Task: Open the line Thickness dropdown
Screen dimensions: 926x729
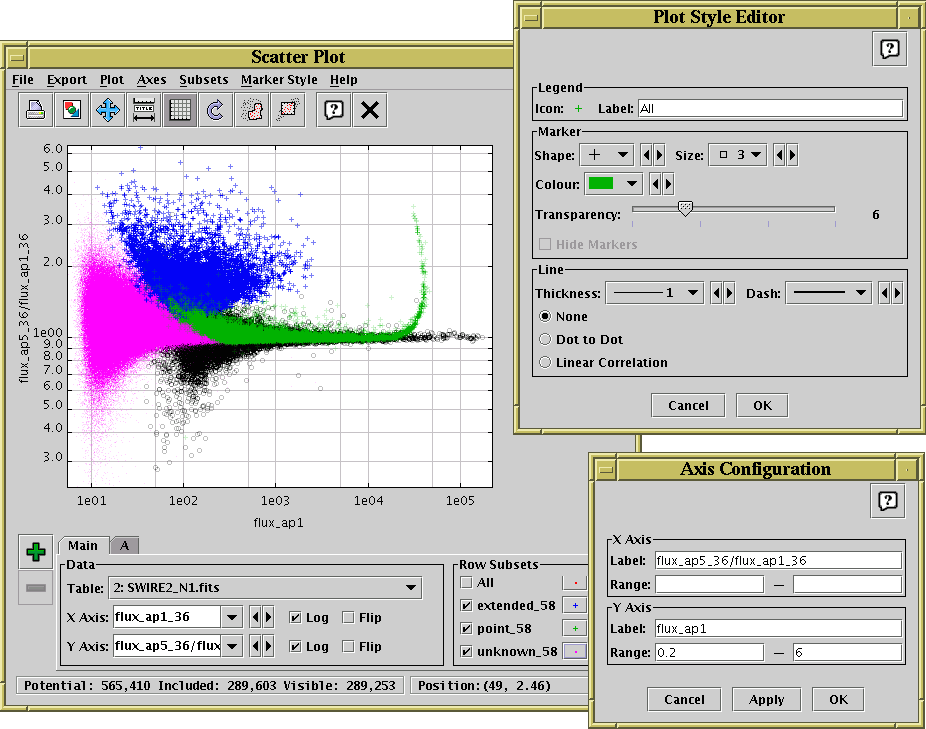Action: 654,293
